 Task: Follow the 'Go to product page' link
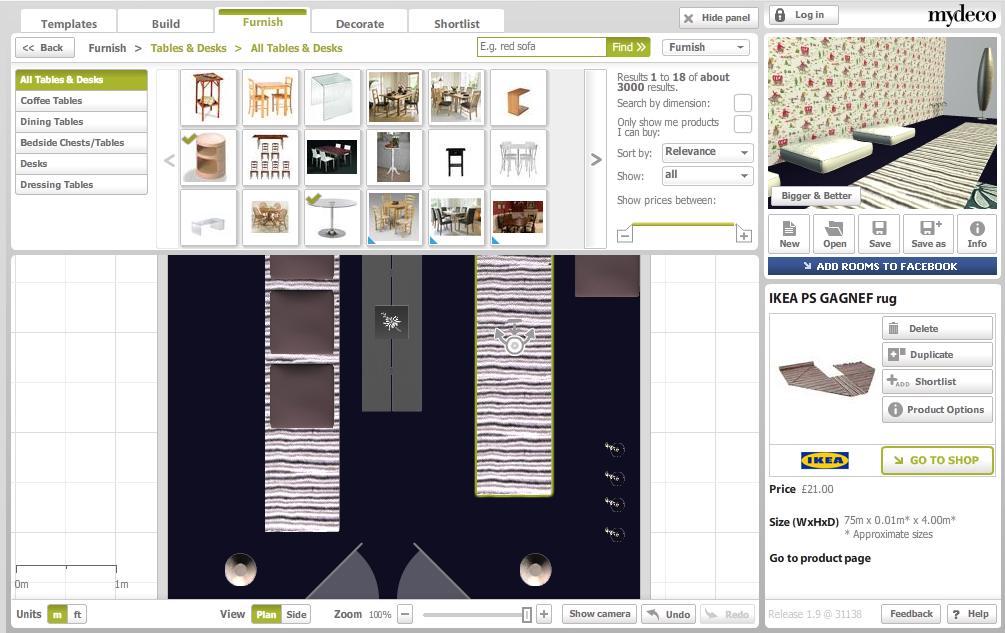click(819, 558)
